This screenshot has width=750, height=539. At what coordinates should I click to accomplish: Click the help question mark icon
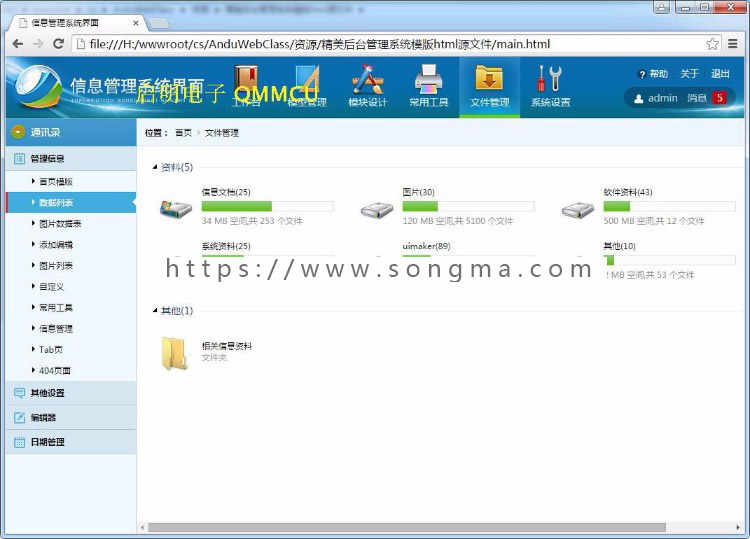642,74
